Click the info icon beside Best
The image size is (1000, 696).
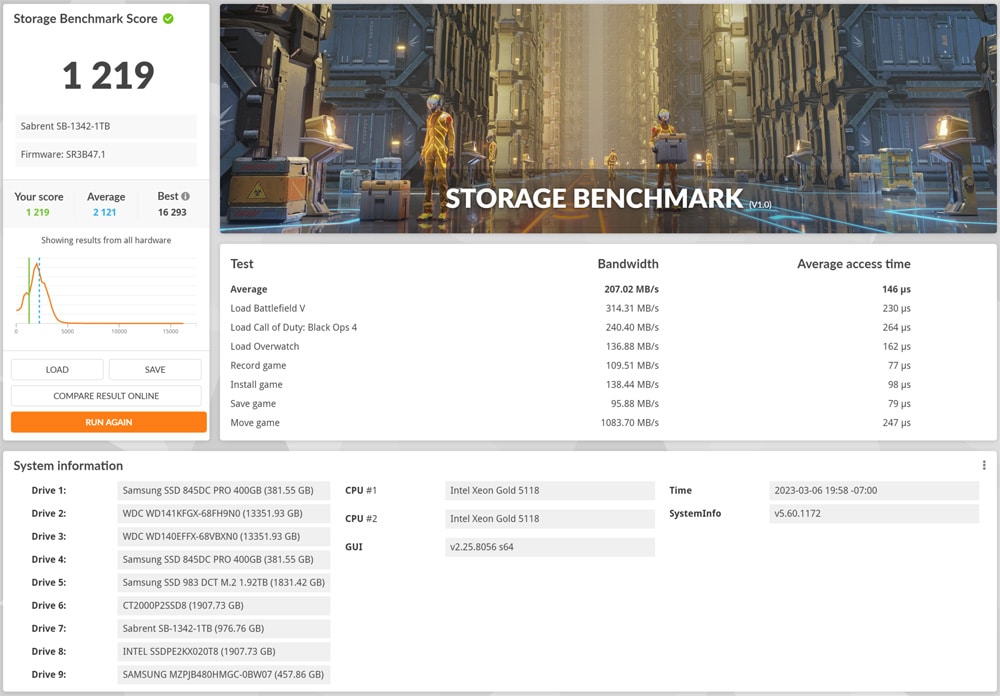pyautogui.click(x=186, y=196)
